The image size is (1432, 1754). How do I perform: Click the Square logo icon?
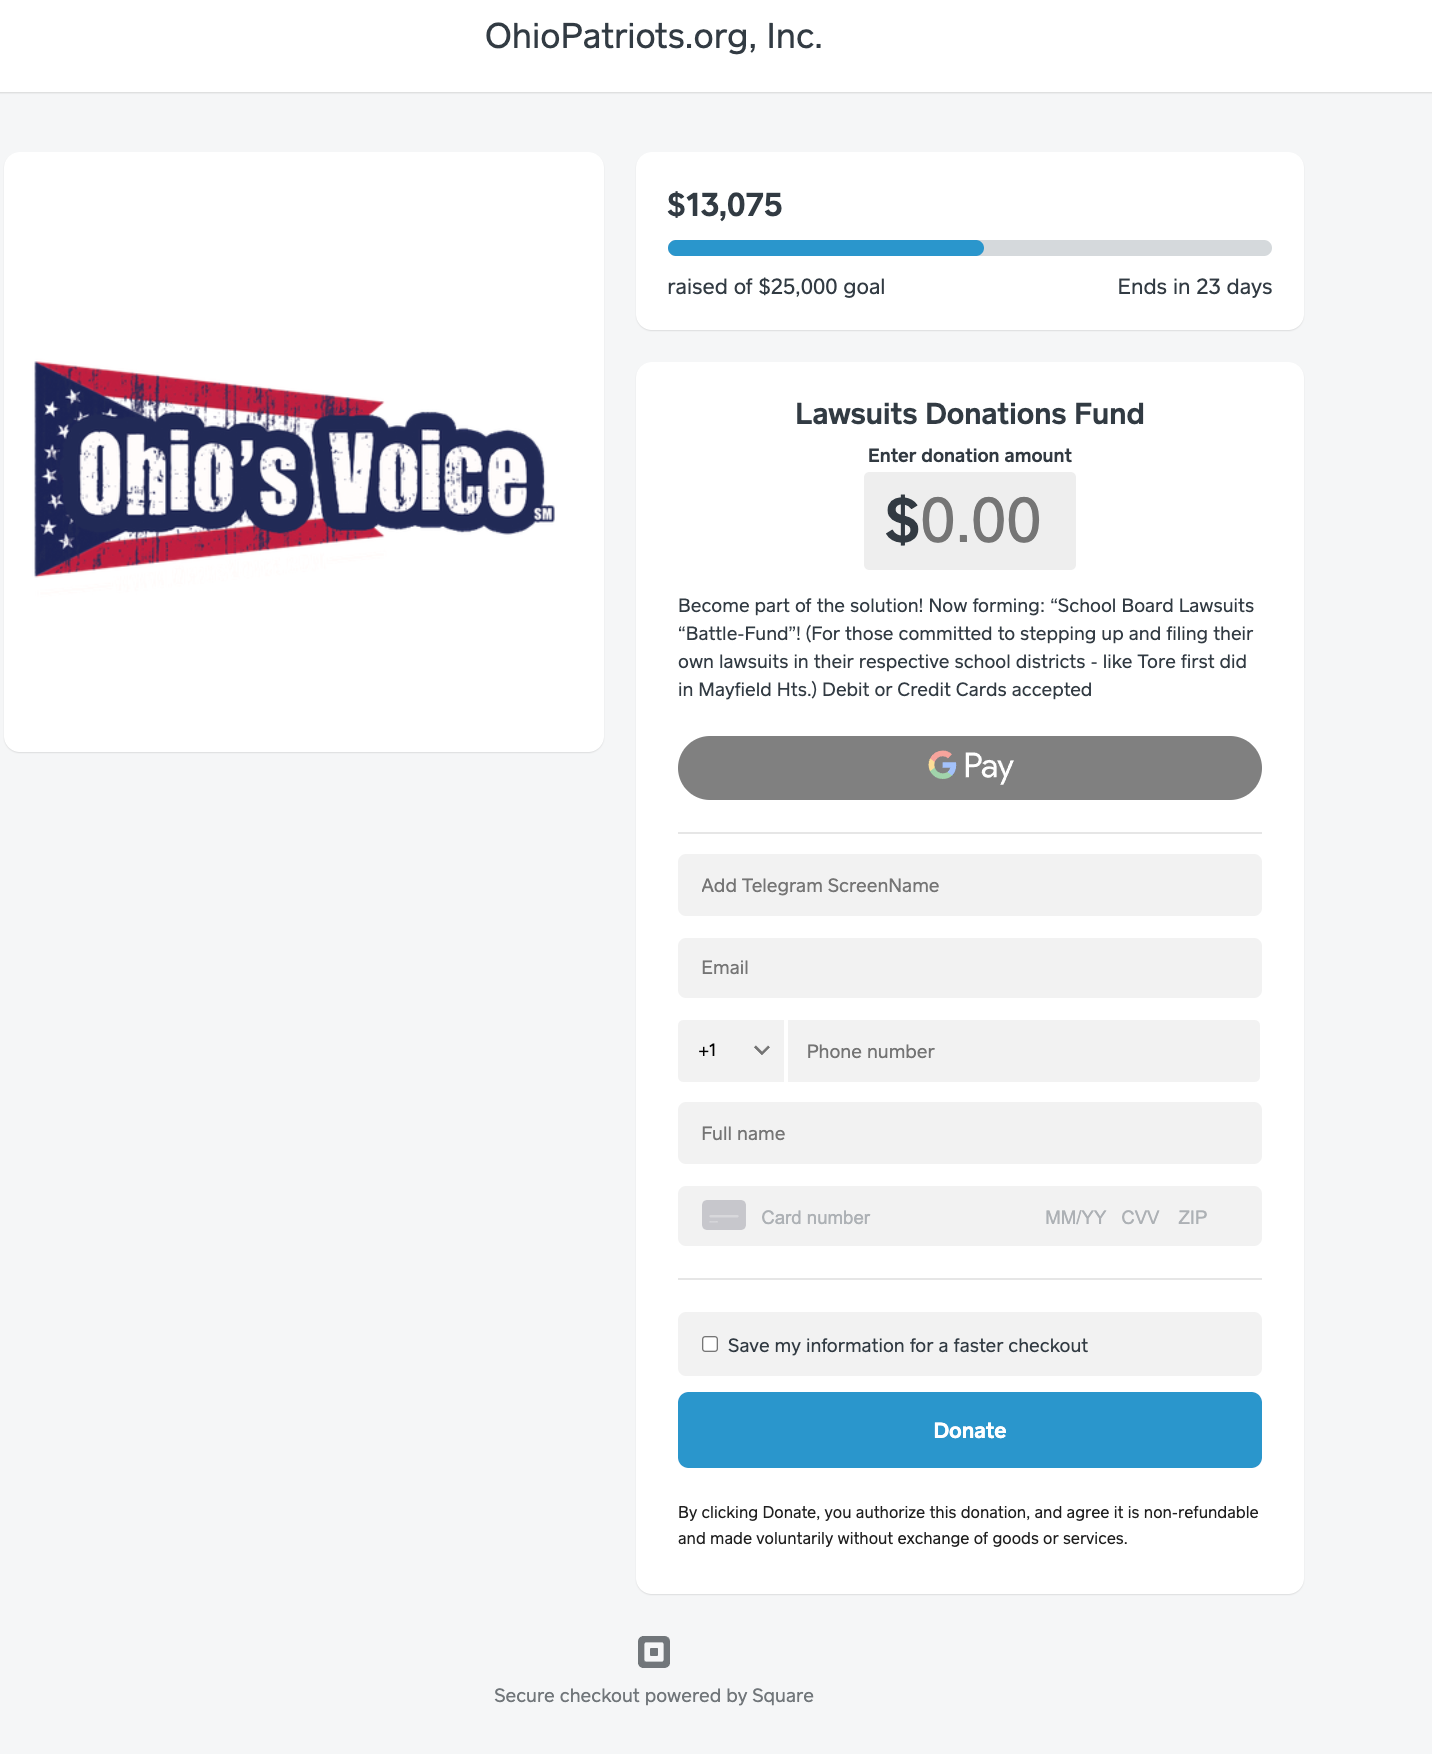(654, 1652)
